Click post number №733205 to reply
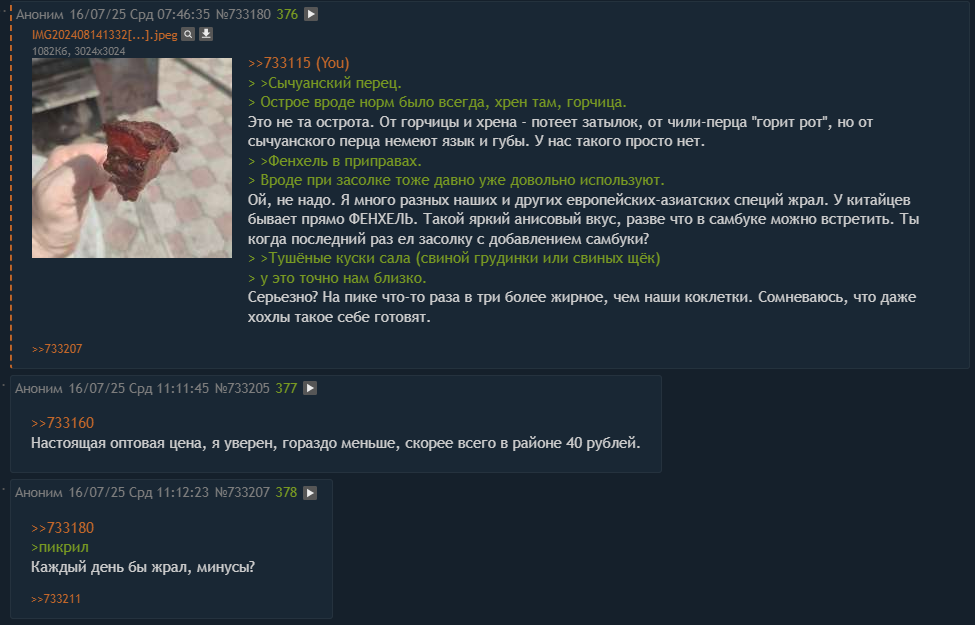 tap(242, 388)
